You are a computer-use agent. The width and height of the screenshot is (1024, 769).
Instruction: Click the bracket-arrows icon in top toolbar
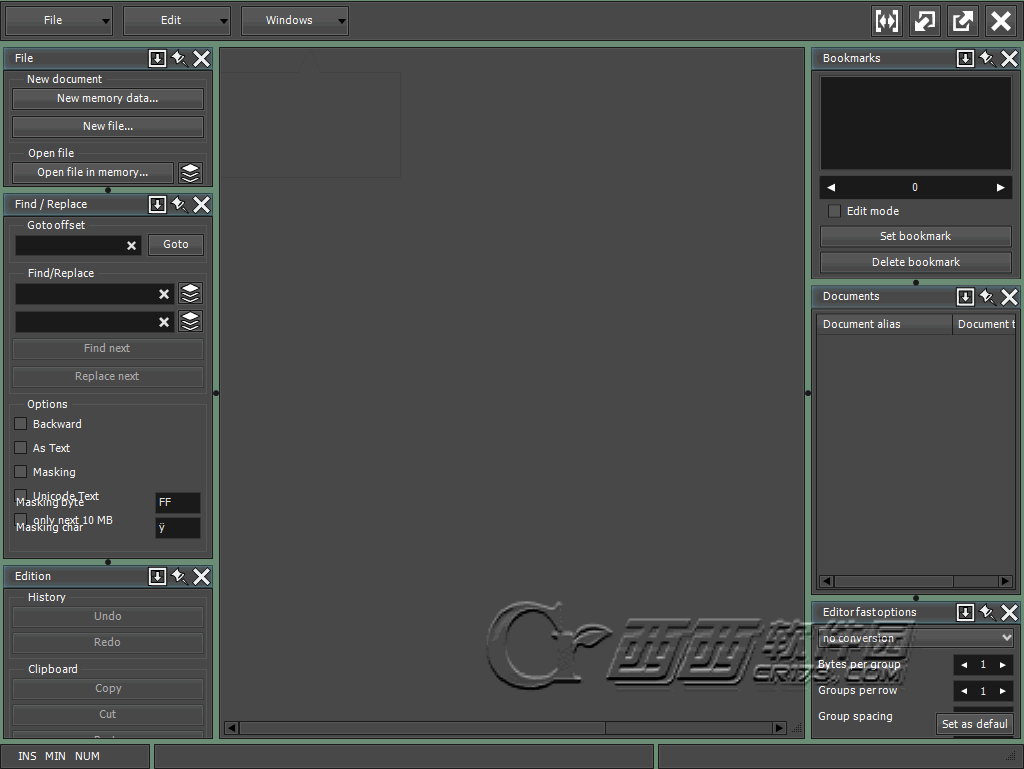click(x=886, y=21)
